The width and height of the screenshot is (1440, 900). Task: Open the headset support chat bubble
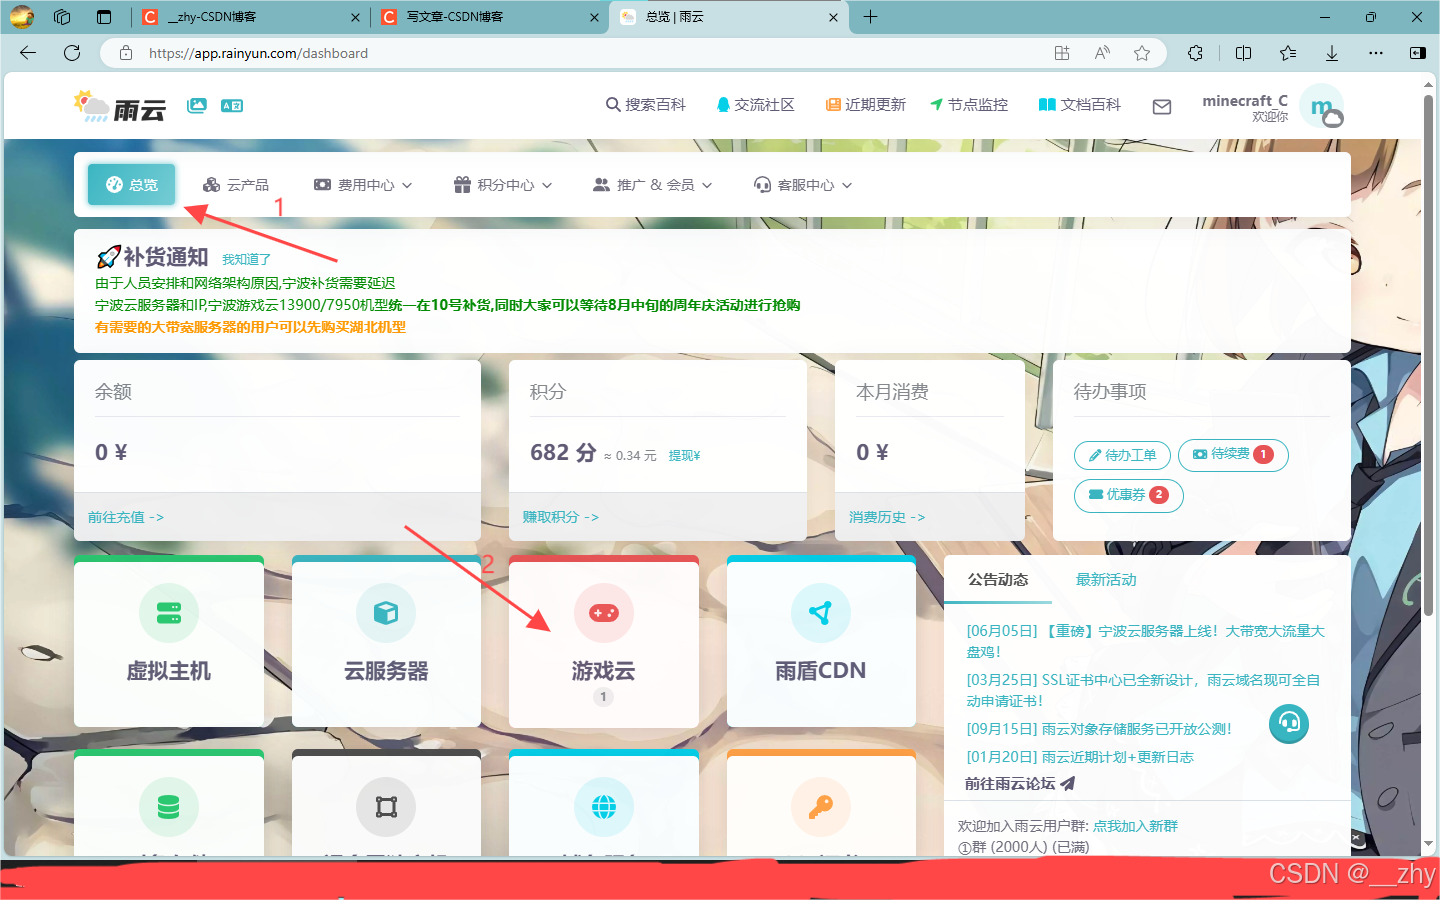[x=1289, y=723]
